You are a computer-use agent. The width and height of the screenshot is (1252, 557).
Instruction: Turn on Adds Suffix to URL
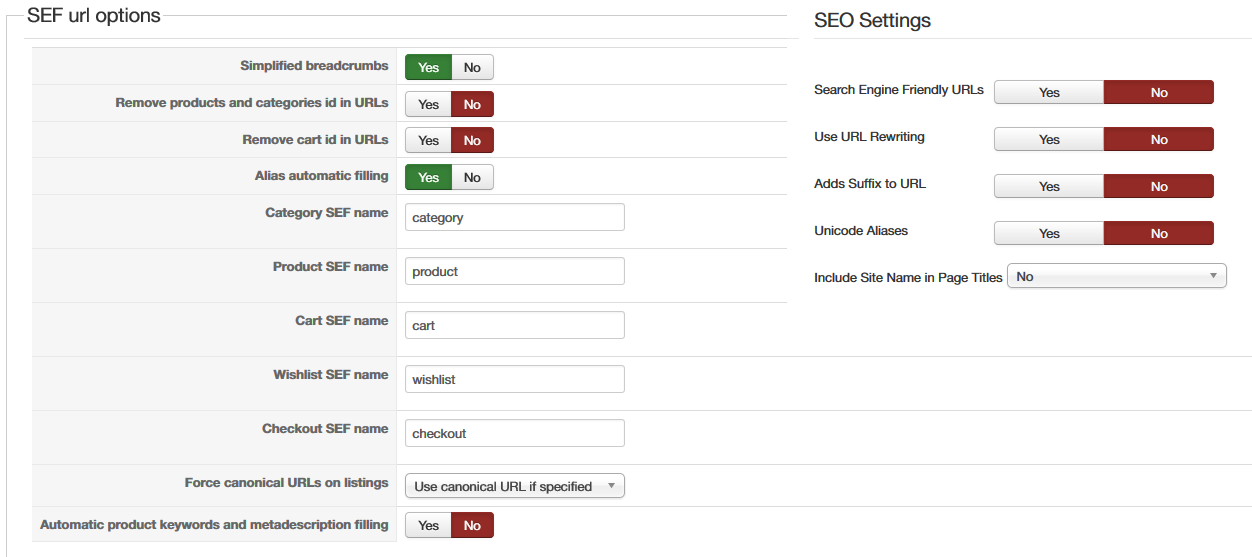[1048, 186]
